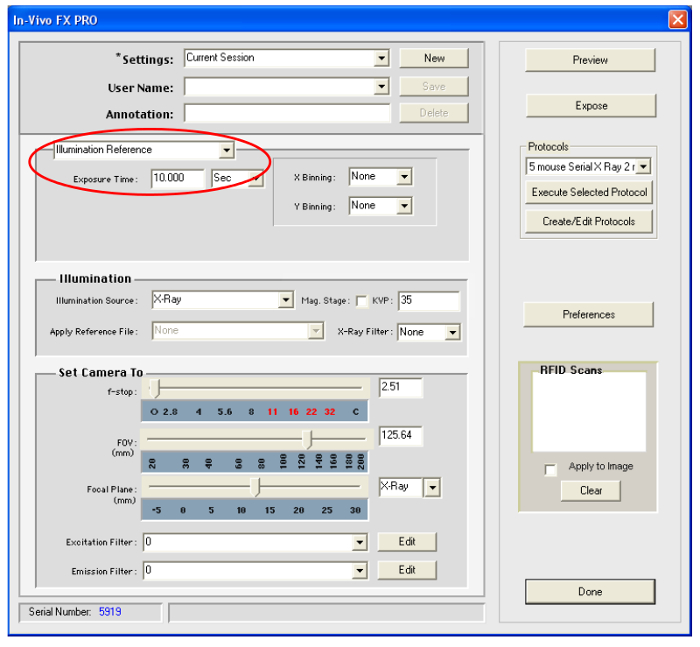Image resolution: width=700 pixels, height=647 pixels.
Task: Open the Protocols selection dropdown
Action: tap(588, 167)
